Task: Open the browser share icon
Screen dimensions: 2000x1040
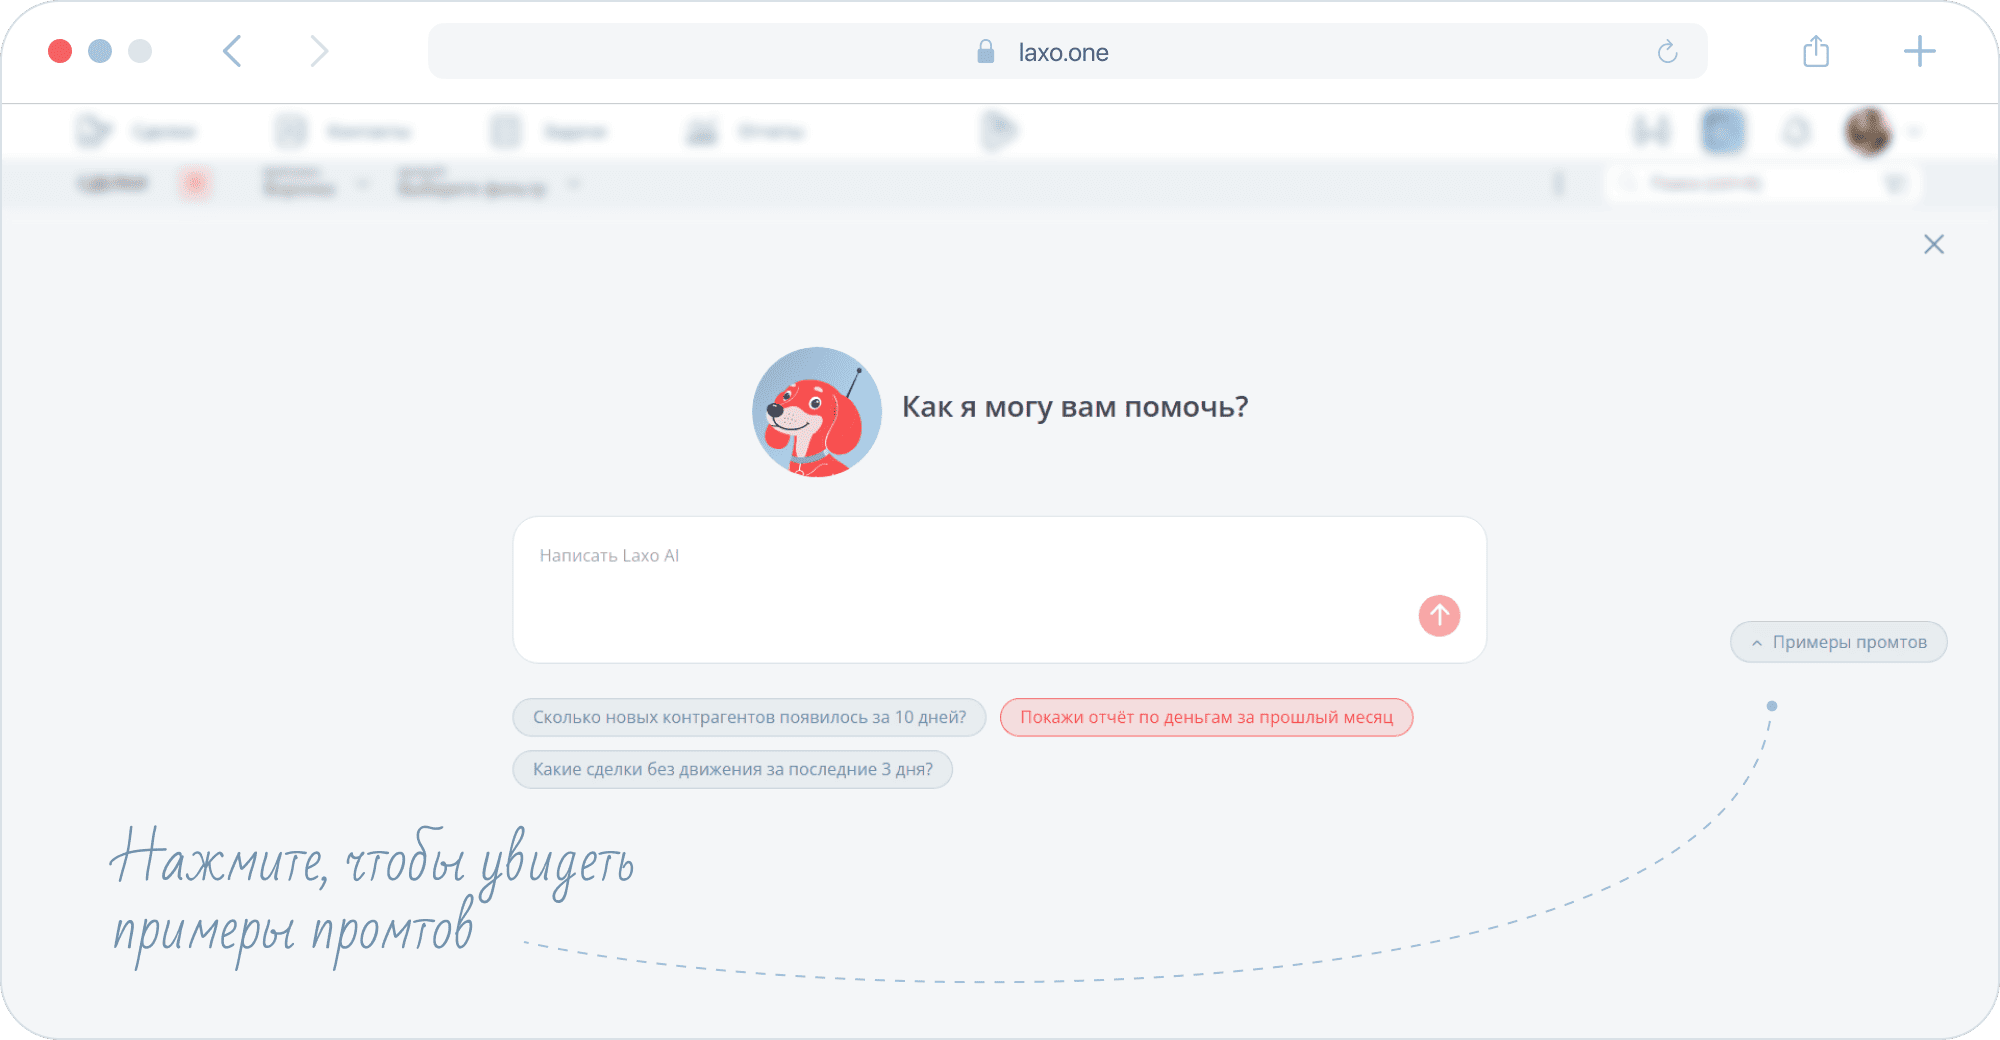Action: (1816, 51)
